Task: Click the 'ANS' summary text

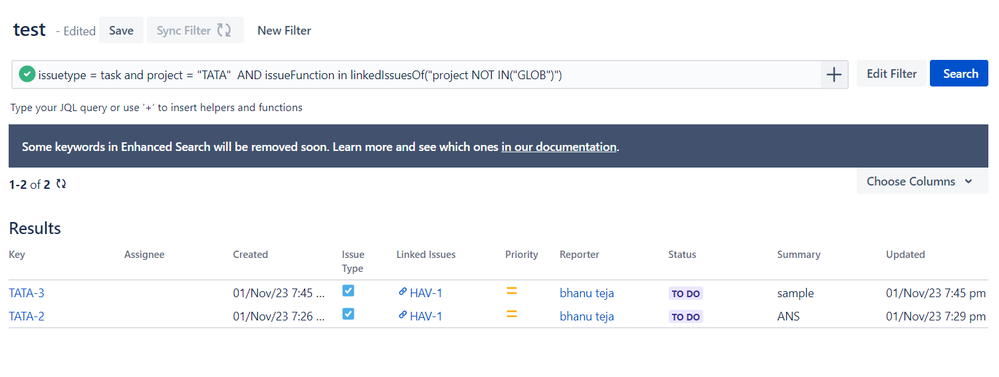Action: coord(788,316)
